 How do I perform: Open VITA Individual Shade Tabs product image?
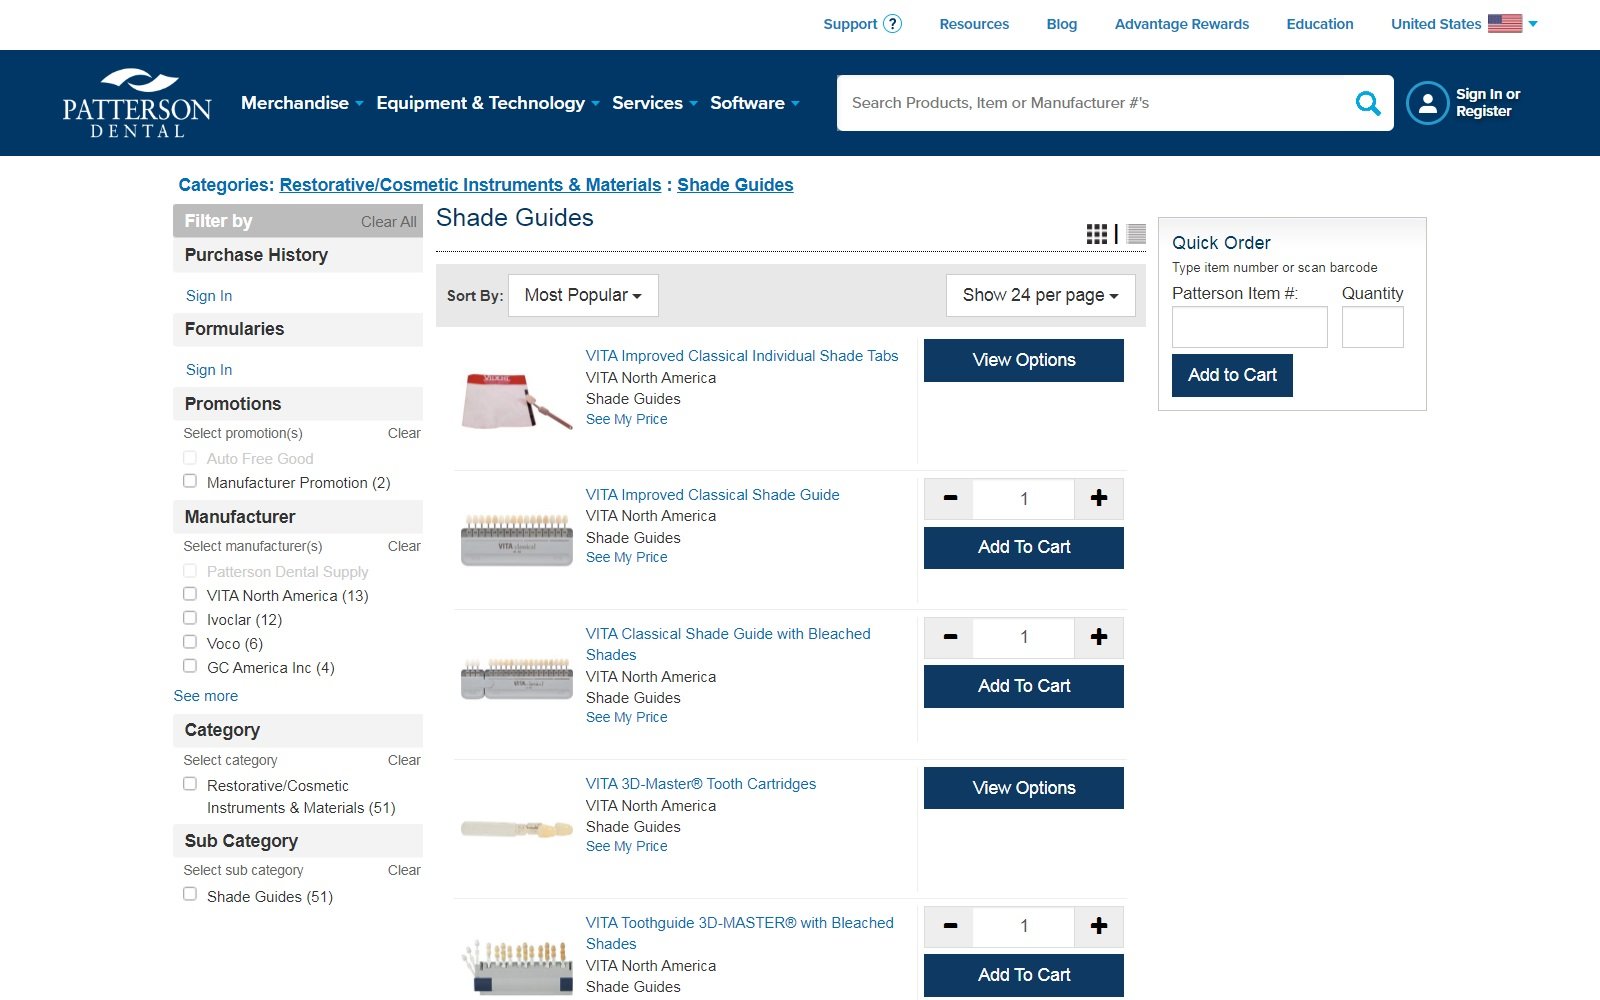(x=516, y=400)
